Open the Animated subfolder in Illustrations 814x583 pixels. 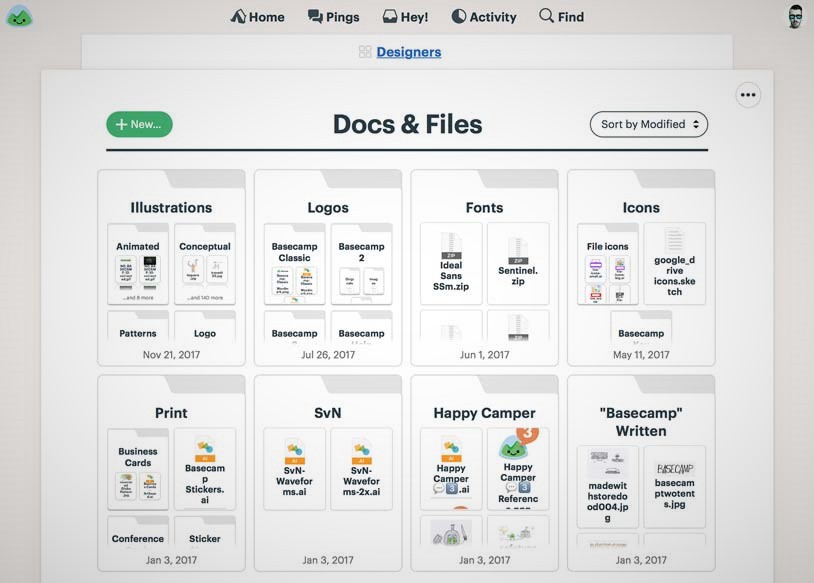(138, 264)
